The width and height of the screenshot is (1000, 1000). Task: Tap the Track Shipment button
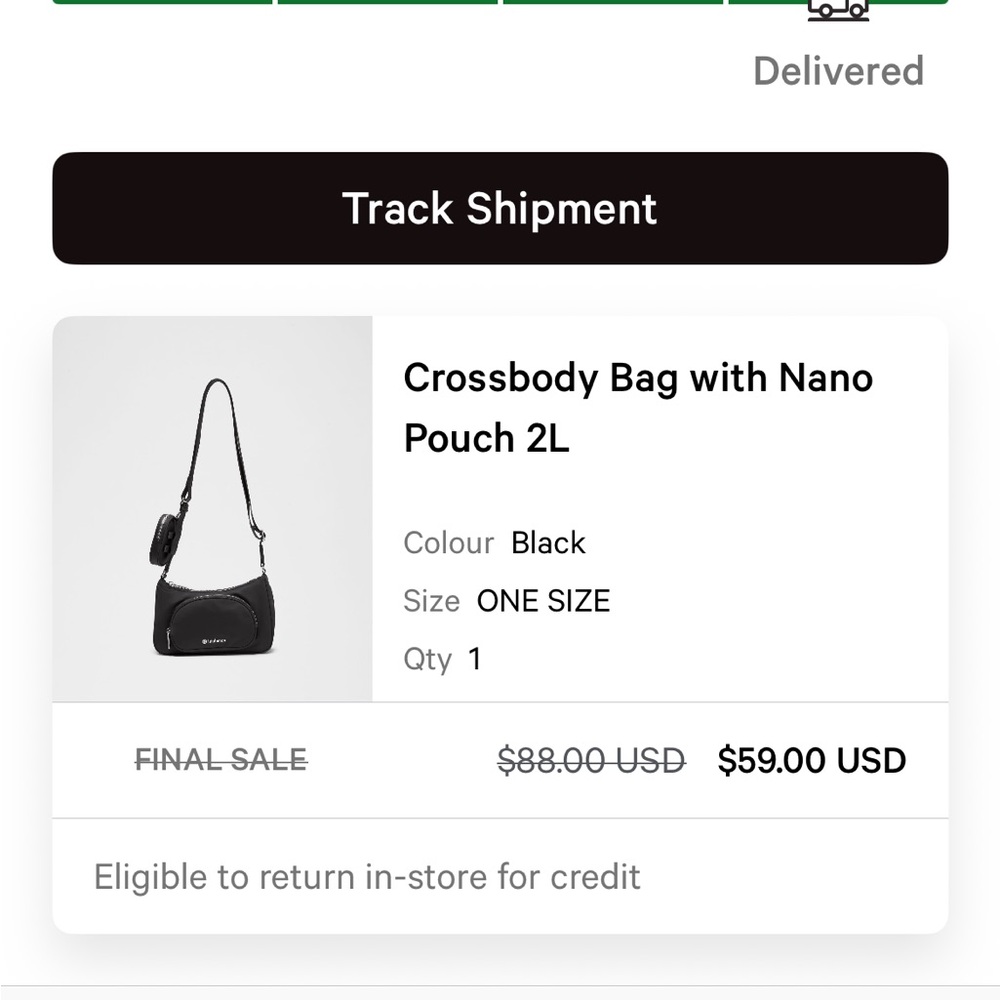tap(500, 208)
